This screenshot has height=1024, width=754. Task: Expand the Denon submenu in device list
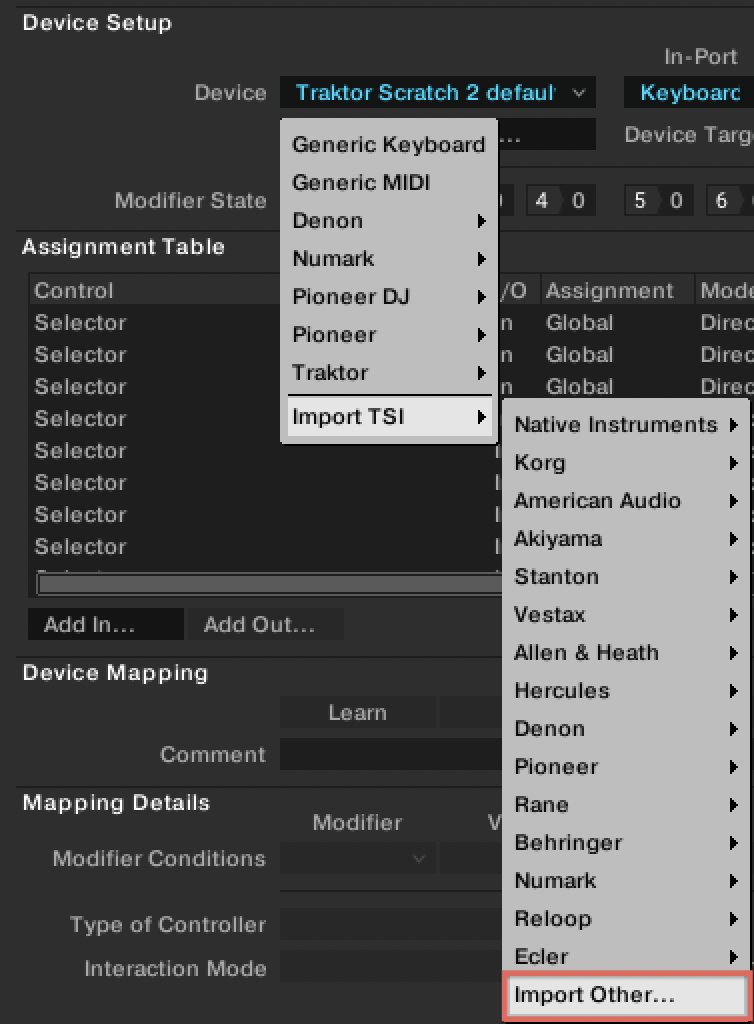pyautogui.click(x=389, y=221)
